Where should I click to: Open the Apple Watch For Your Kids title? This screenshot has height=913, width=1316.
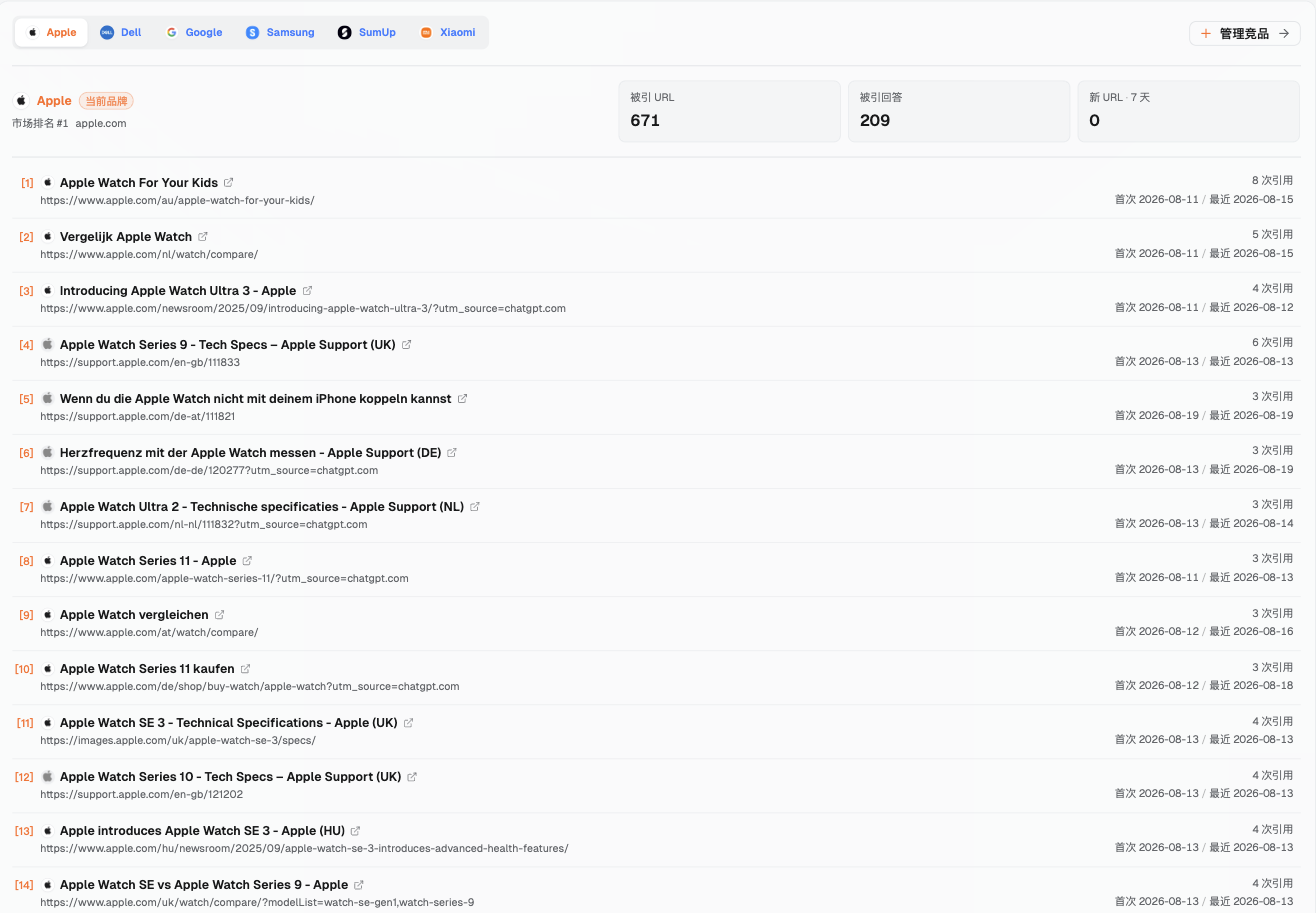139,183
